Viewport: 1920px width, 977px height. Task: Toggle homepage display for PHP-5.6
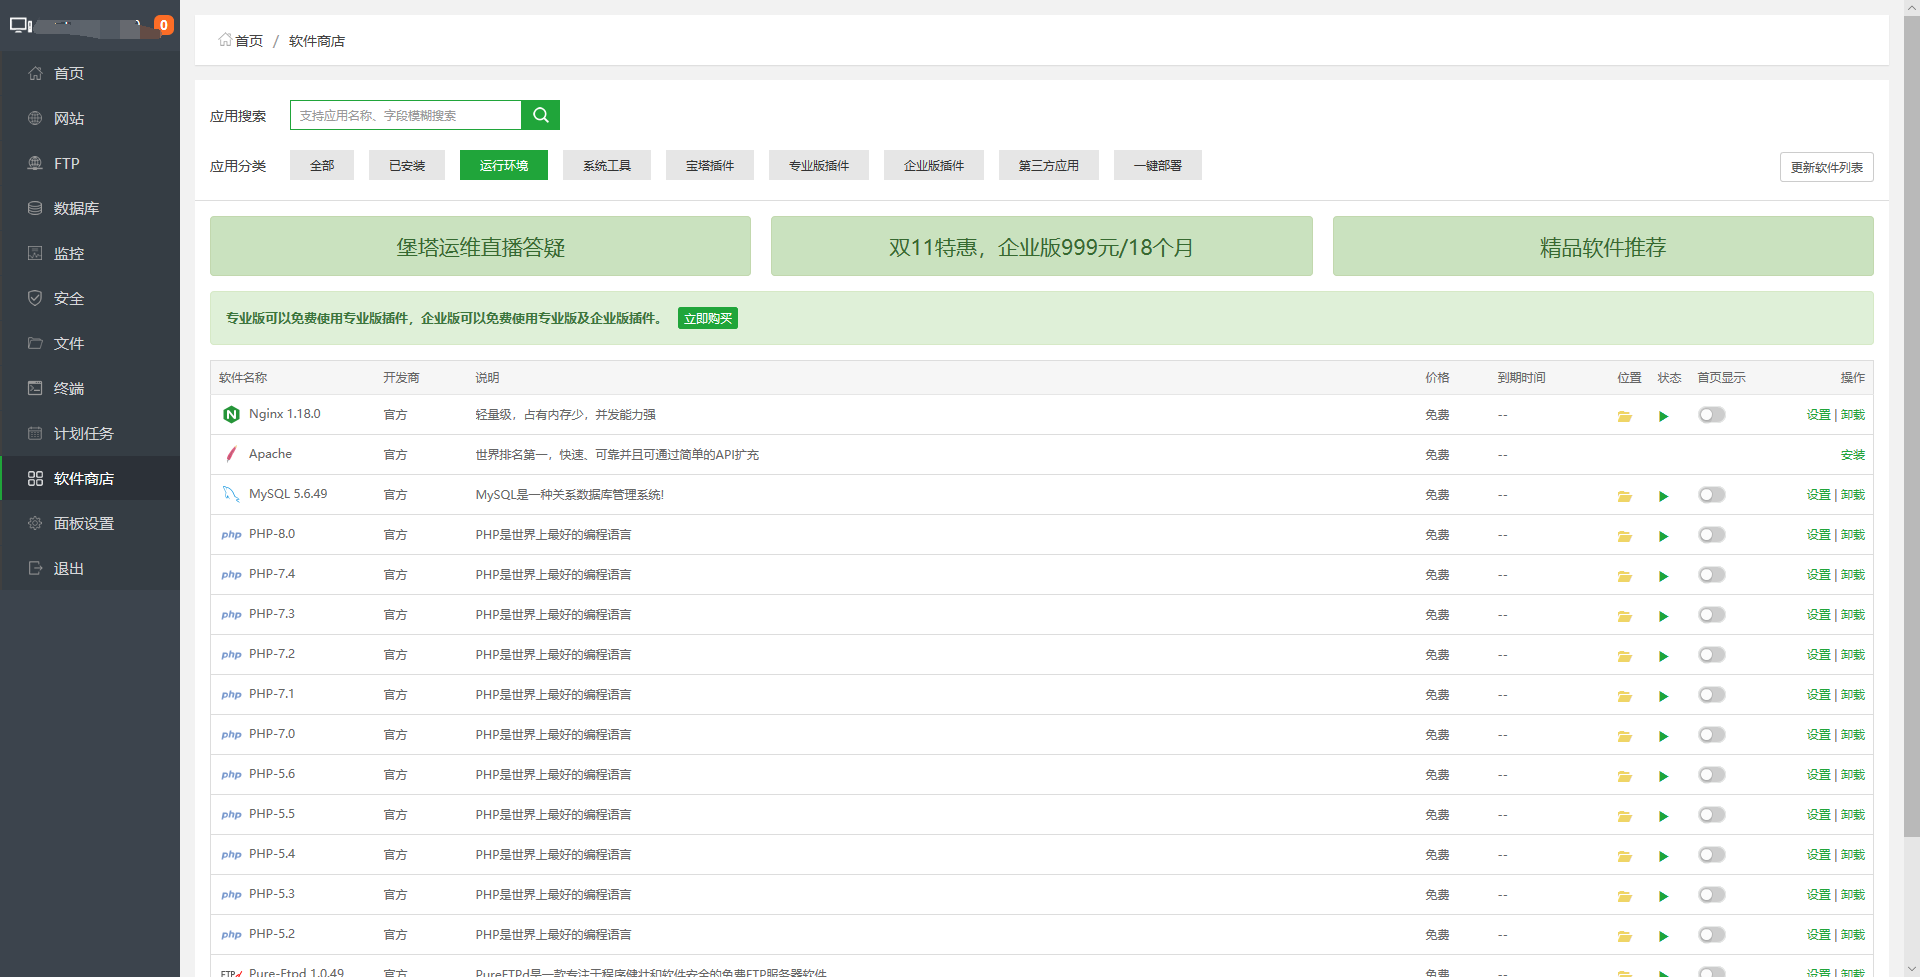[x=1711, y=775]
